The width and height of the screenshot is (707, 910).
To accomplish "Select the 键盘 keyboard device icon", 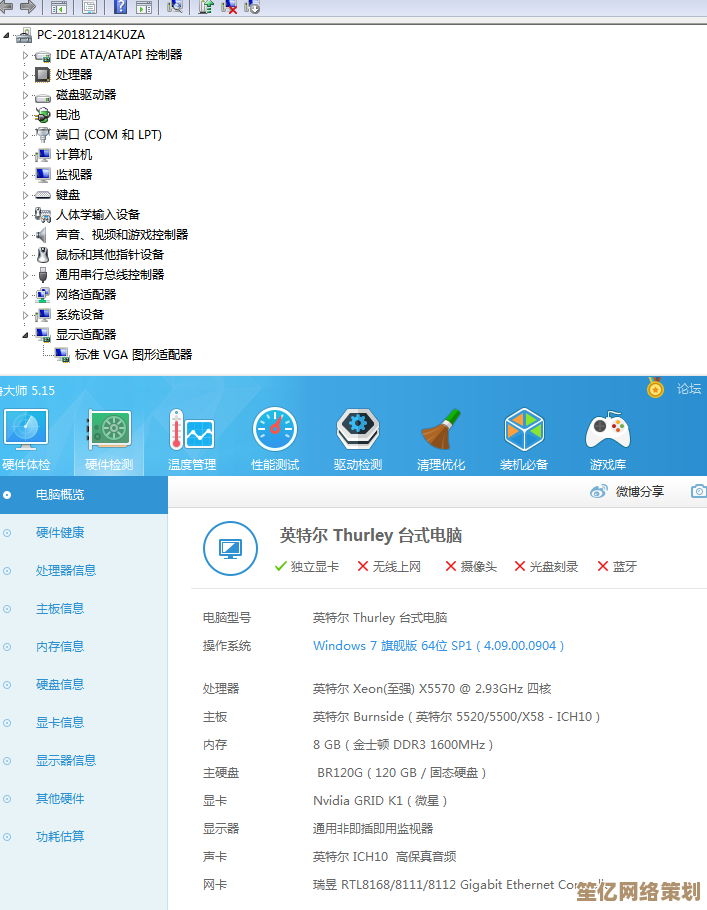I will (x=42, y=195).
